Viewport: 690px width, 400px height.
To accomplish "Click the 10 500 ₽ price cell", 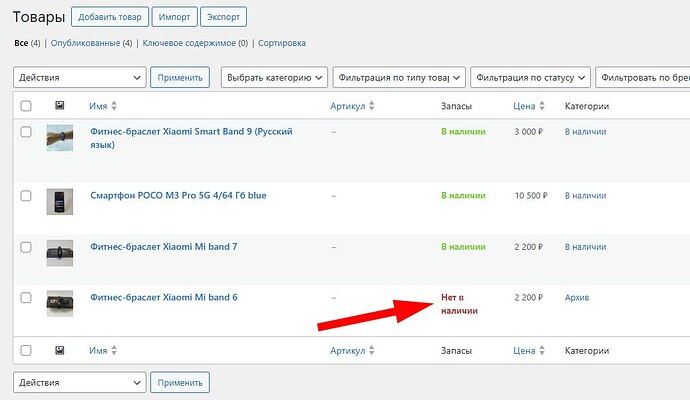I will tap(531, 195).
